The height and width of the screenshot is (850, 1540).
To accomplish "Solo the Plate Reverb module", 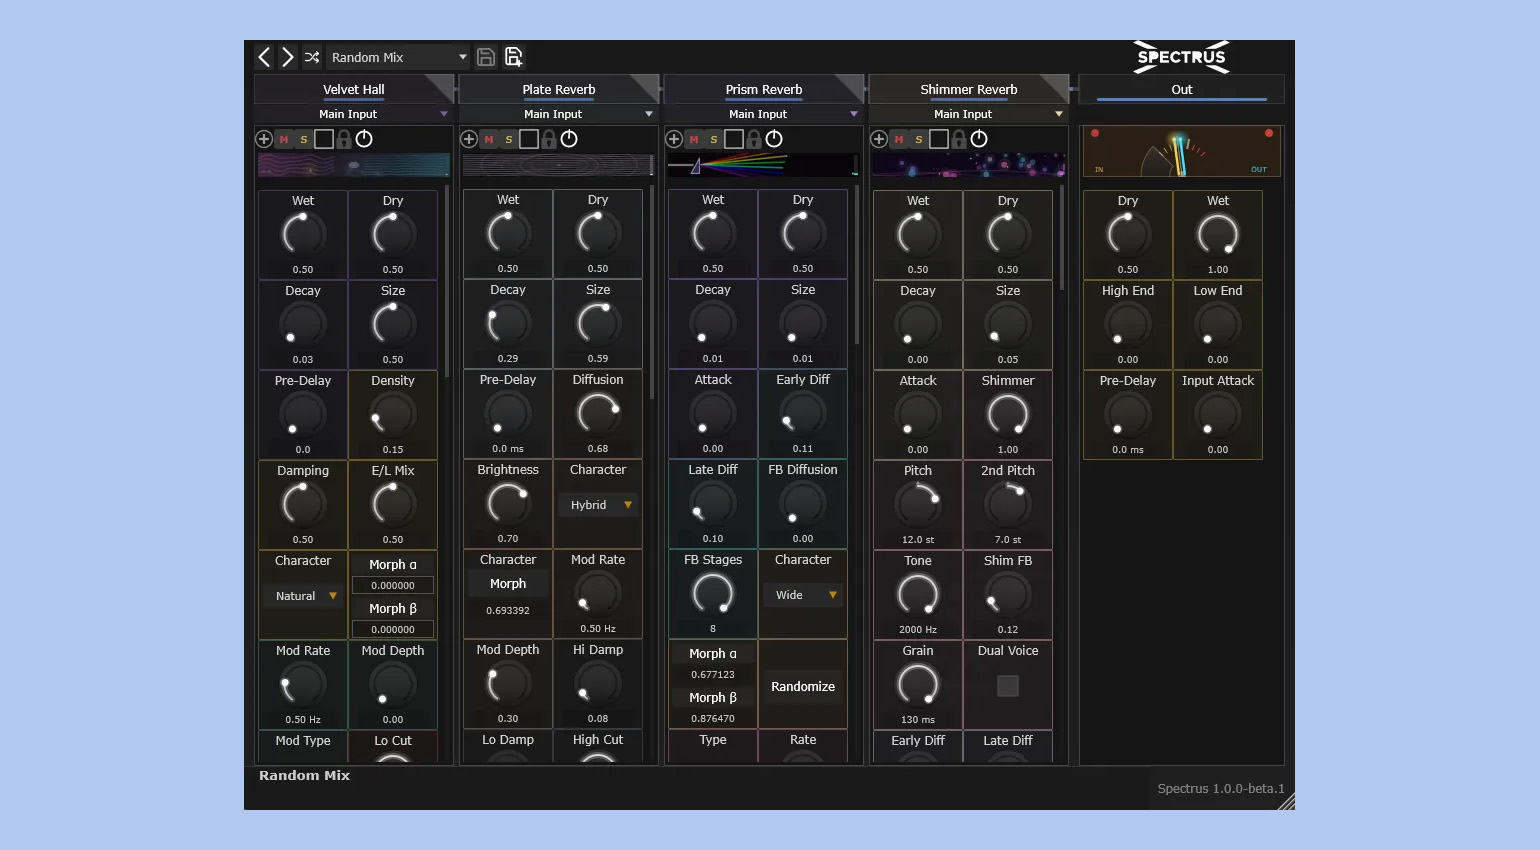I will point(509,139).
